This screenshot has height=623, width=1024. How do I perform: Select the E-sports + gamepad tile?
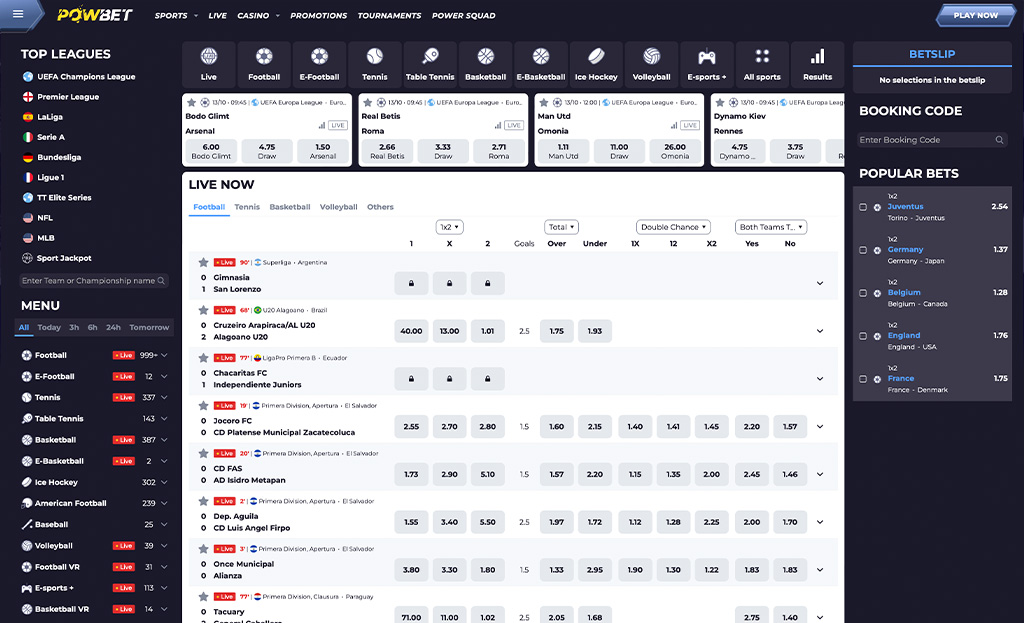[707, 65]
